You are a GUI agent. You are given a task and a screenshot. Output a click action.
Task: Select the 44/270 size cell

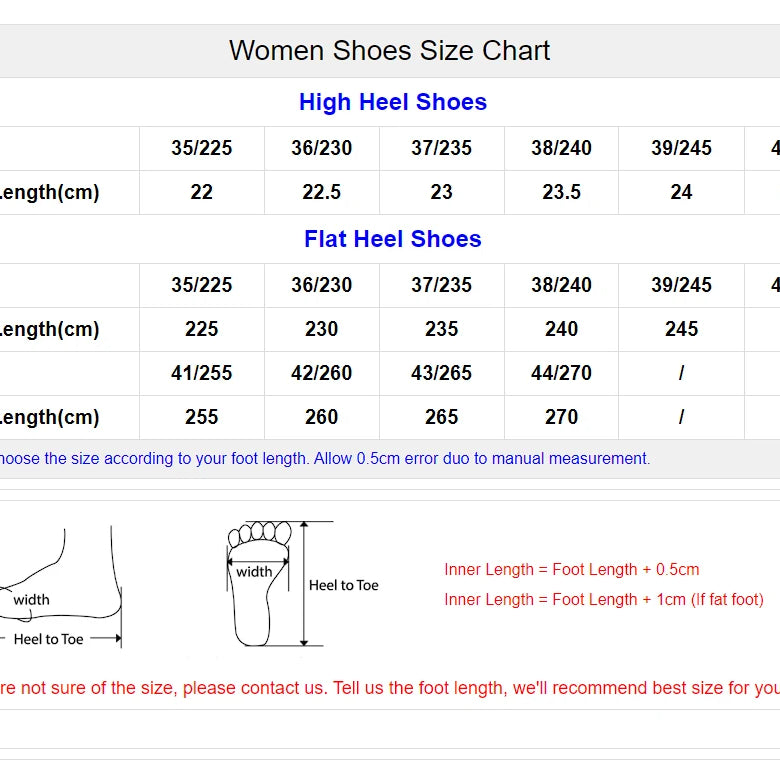(x=561, y=373)
